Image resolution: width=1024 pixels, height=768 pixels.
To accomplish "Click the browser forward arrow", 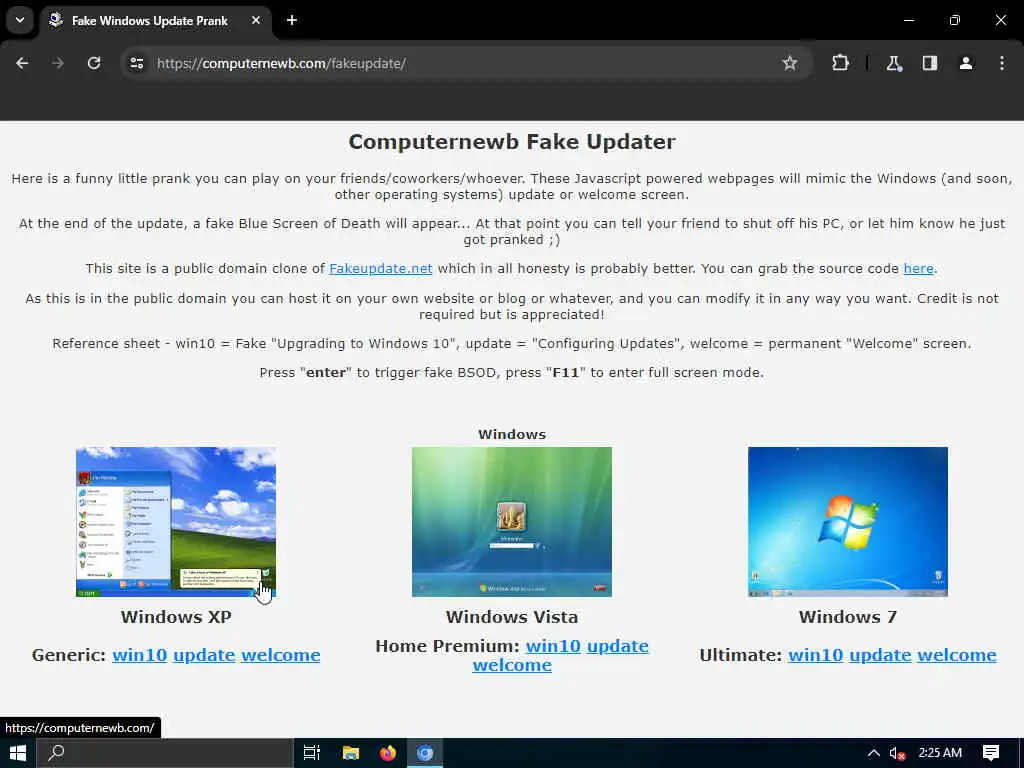I will tap(58, 63).
